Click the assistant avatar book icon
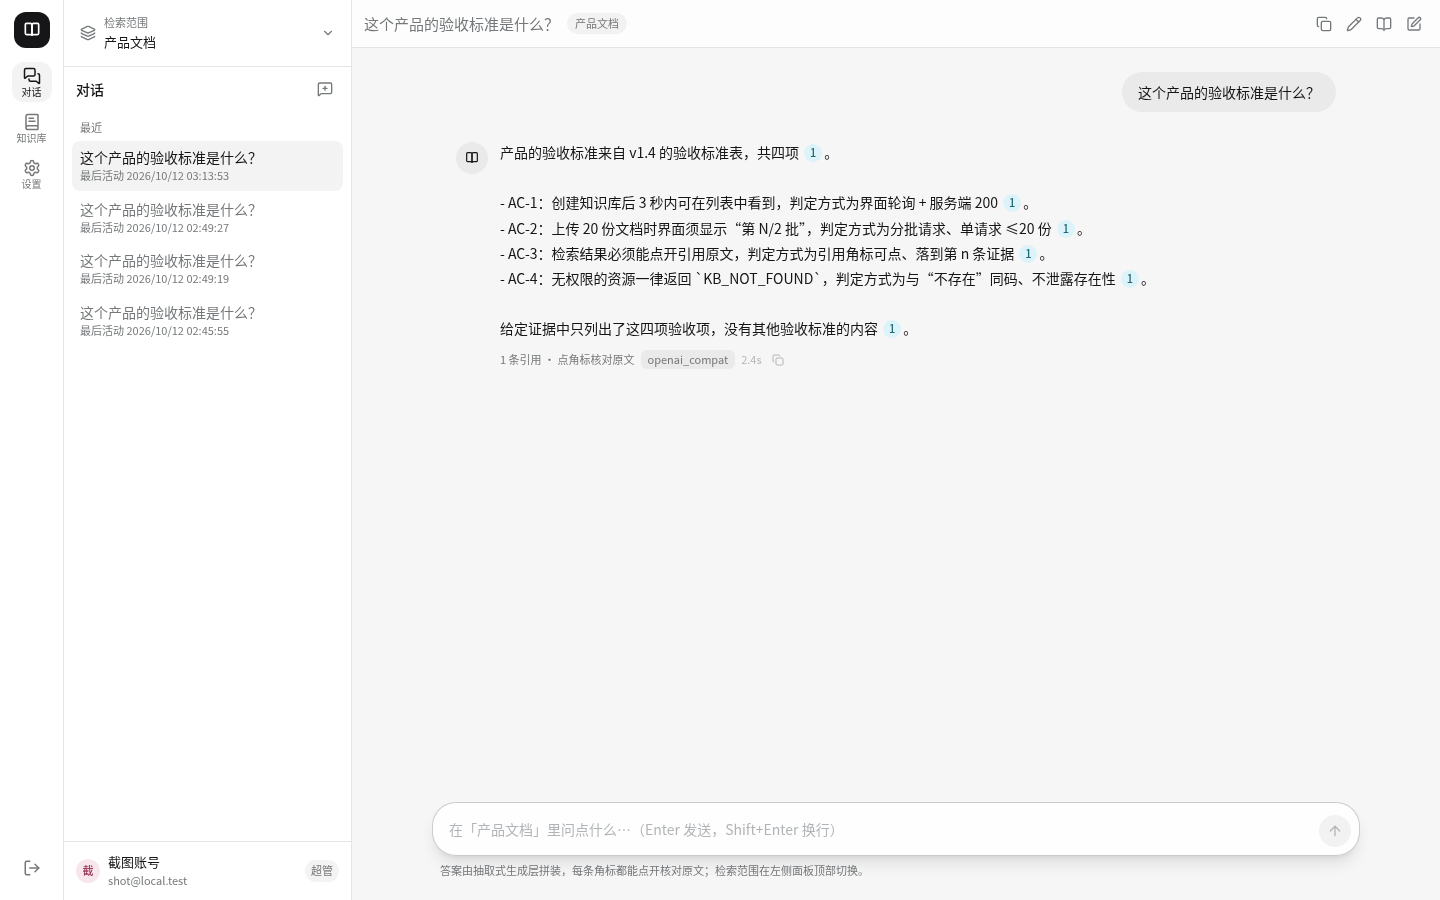 coord(472,157)
